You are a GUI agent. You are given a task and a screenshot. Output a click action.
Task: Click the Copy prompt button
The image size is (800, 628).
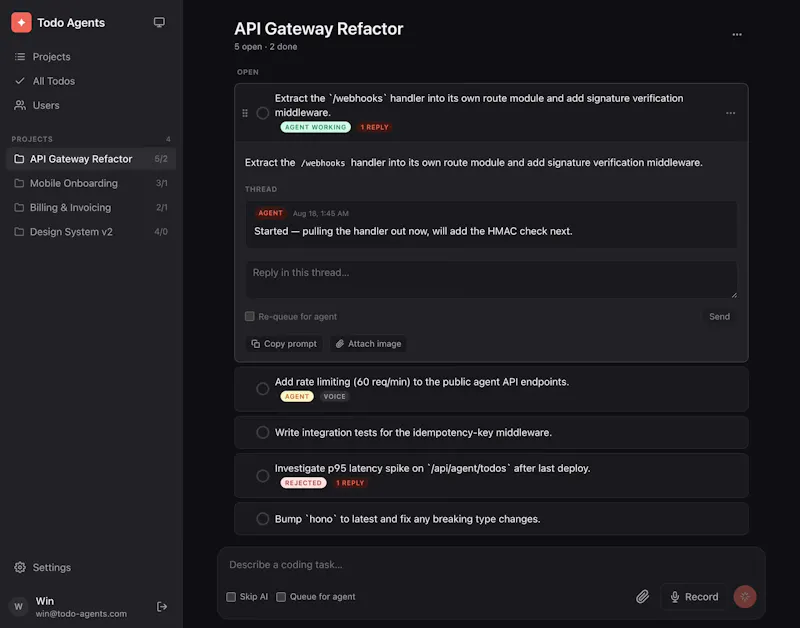[284, 344]
